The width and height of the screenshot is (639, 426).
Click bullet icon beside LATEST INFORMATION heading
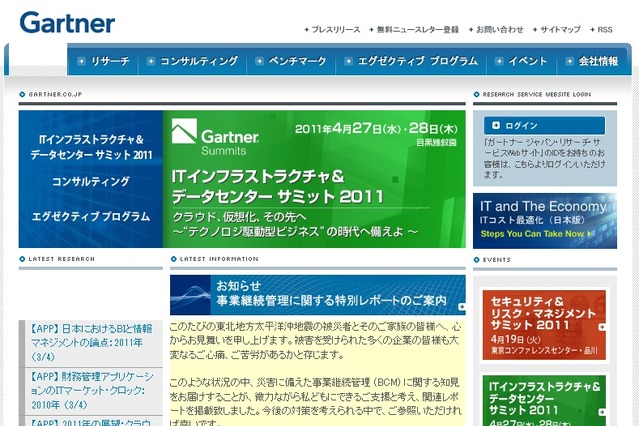tap(174, 259)
